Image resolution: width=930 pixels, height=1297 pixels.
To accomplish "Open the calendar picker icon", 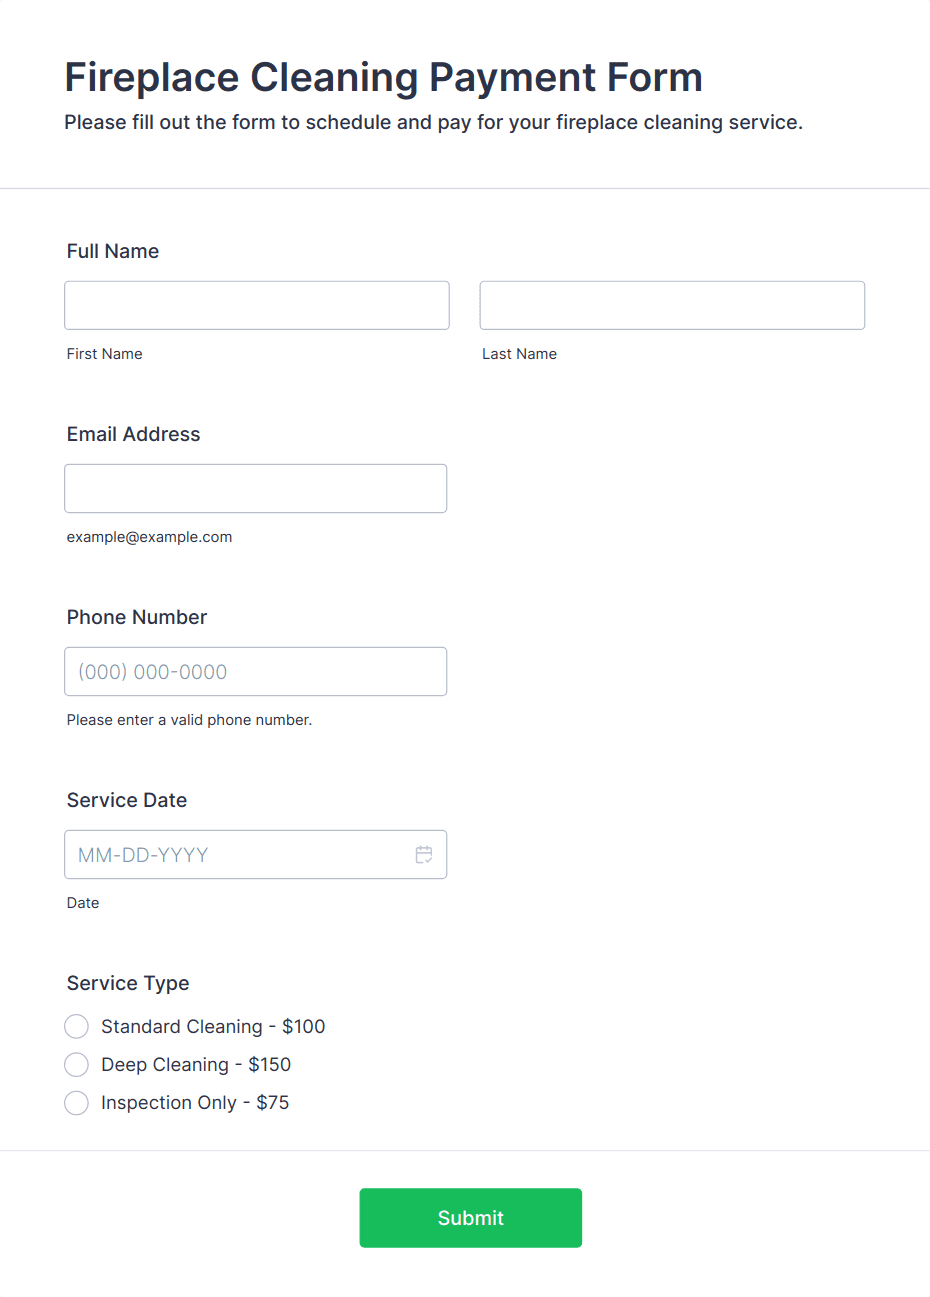I will point(424,855).
